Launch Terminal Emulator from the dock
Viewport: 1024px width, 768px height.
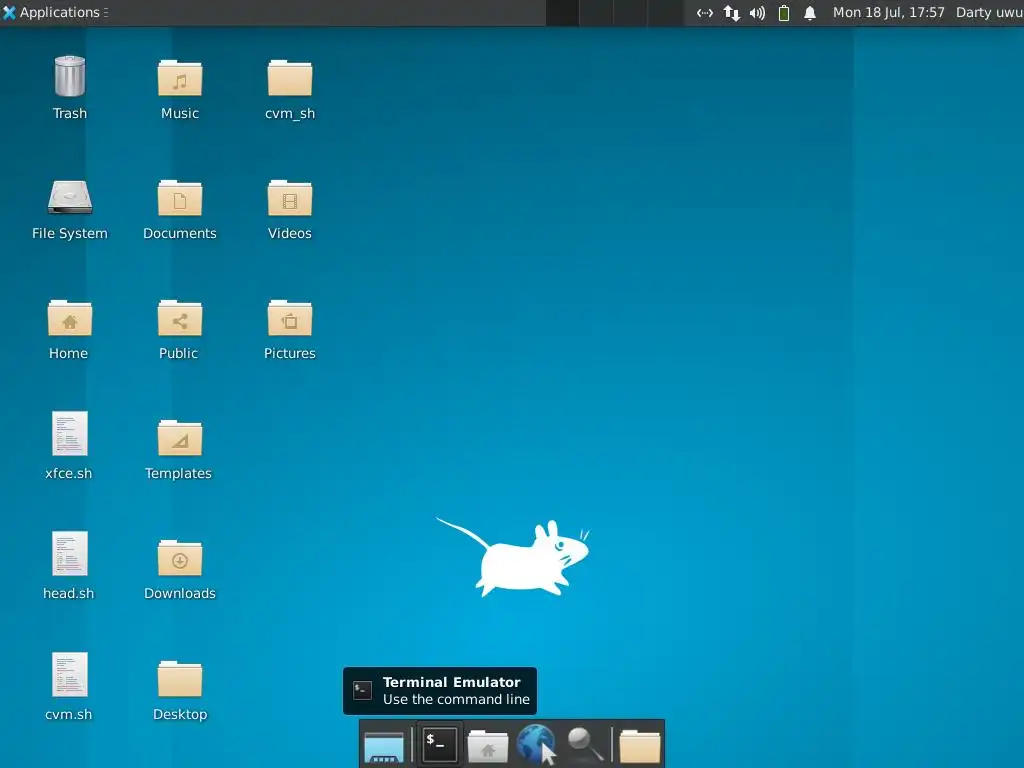pyautogui.click(x=440, y=744)
